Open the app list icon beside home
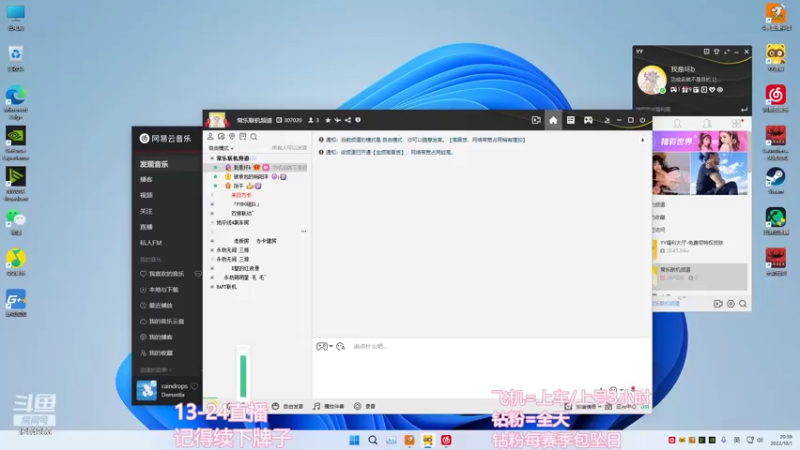This screenshot has width=800, height=450. tap(570, 120)
